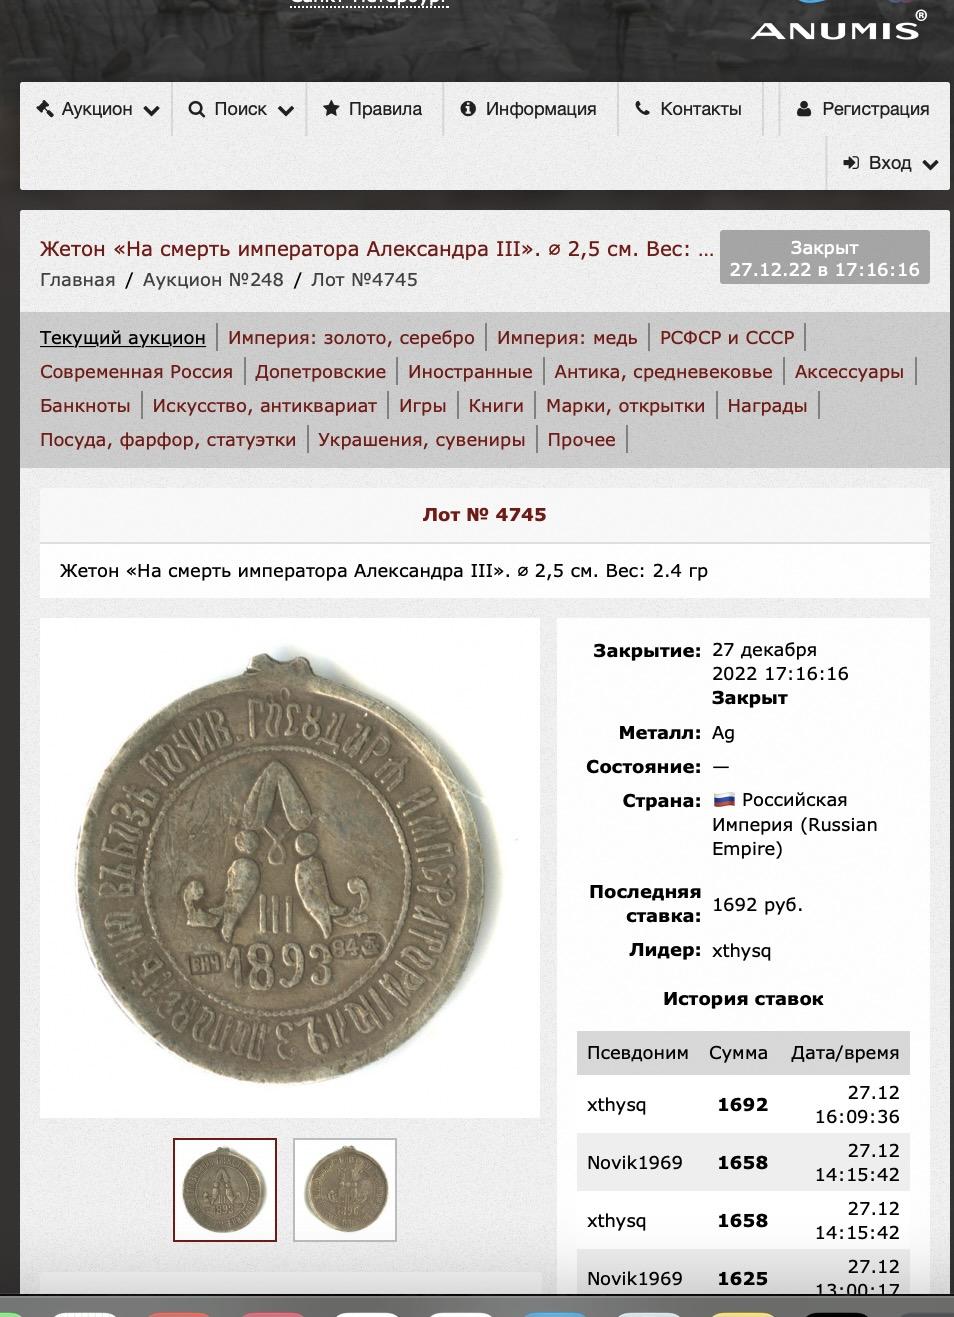
Task: Click the phone icon beside Контакты
Action: click(x=643, y=109)
